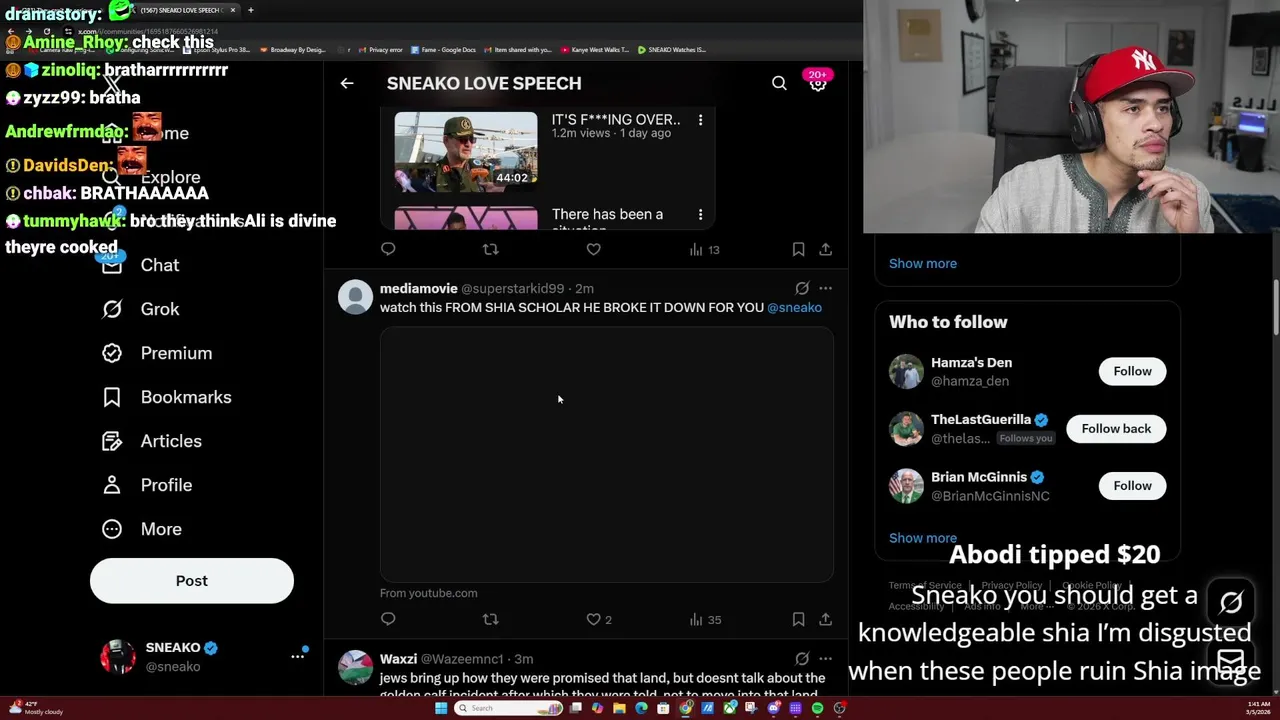Open mediamovie's profile avatar
The height and width of the screenshot is (720, 1280).
[x=355, y=297]
